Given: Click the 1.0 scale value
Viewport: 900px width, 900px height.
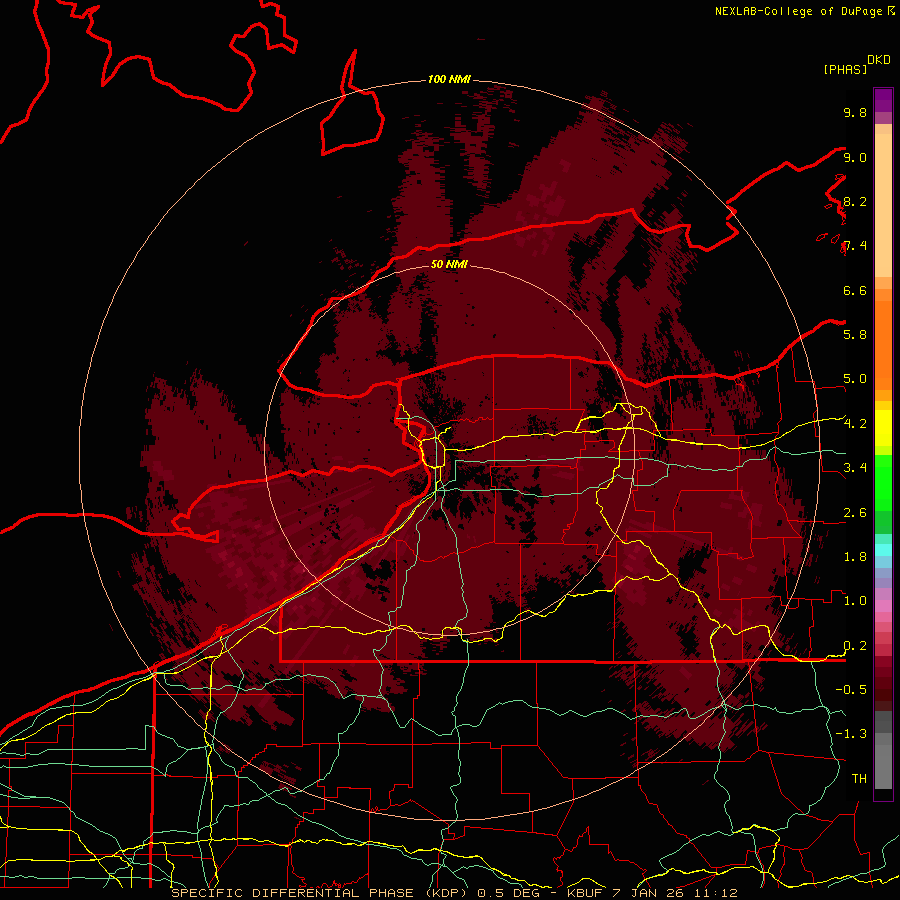Looking at the screenshot, I should [855, 601].
